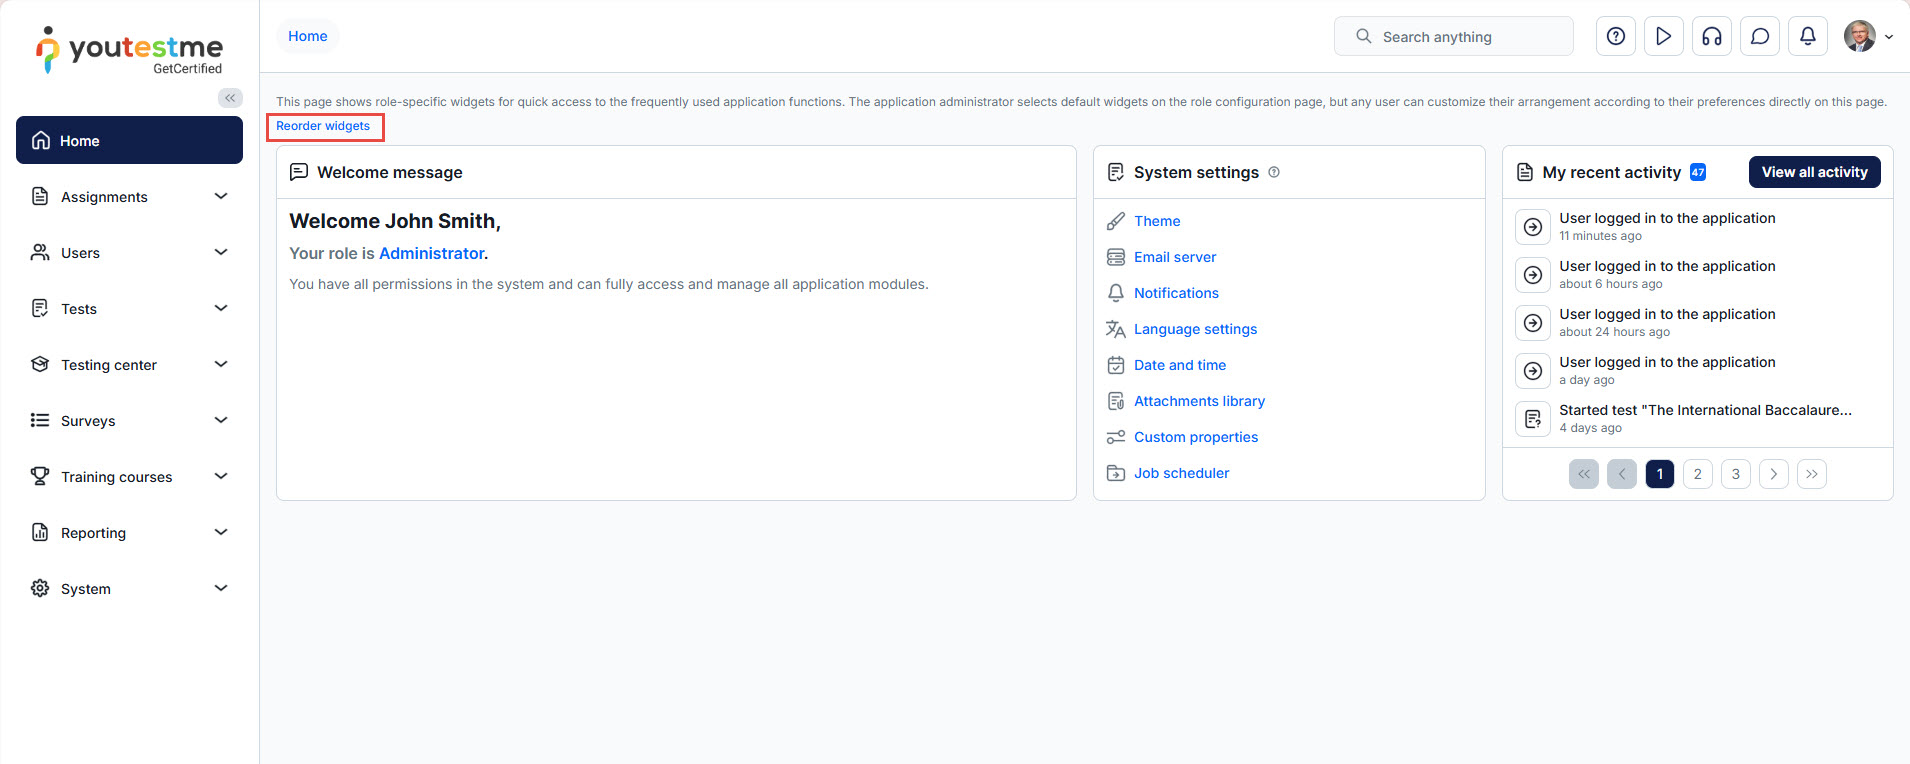
Task: Click the headphones support icon
Action: coord(1711,37)
